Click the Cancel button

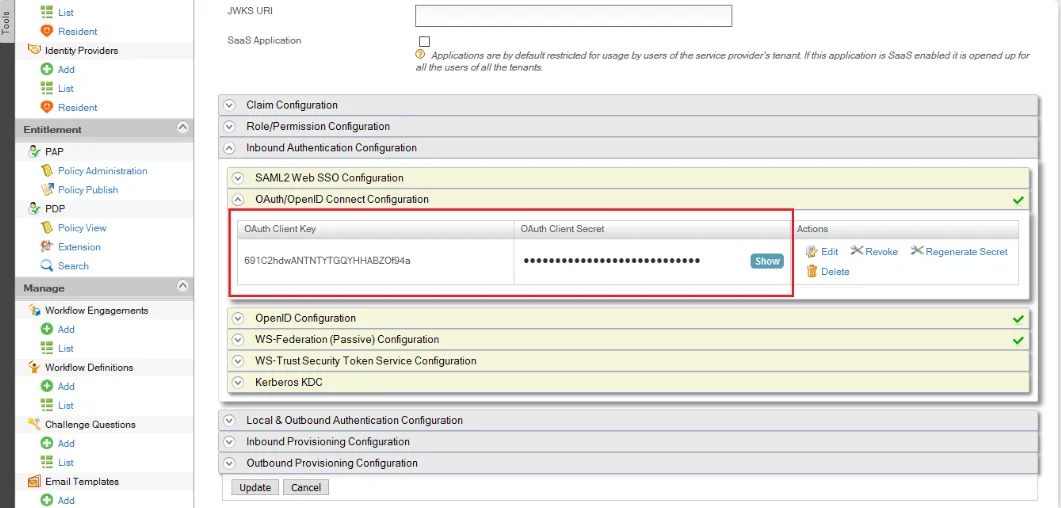point(306,488)
